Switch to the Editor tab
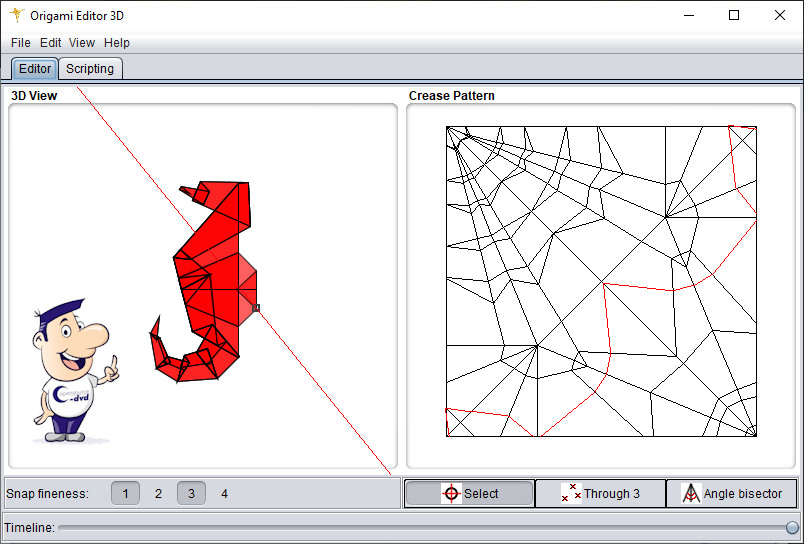This screenshot has width=804, height=544. click(35, 68)
